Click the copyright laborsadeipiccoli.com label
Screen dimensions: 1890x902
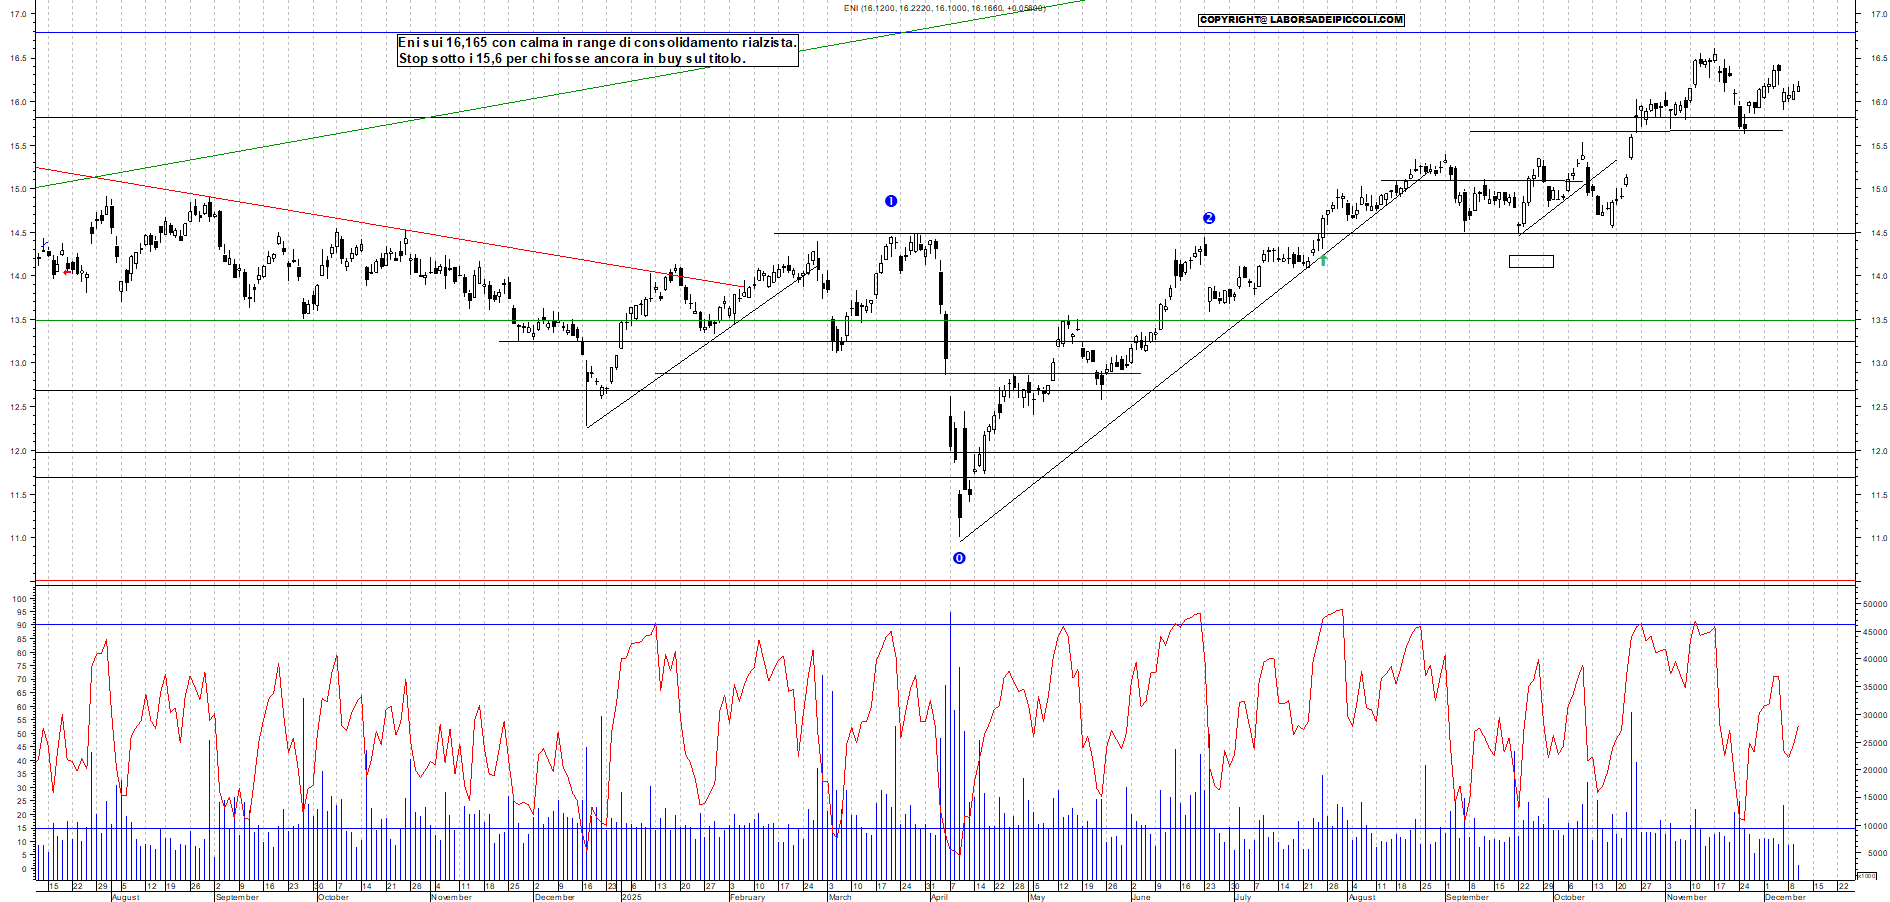coord(1301,20)
